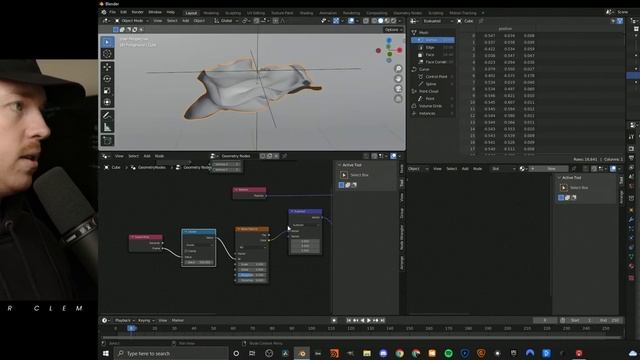
Task: Open Spotify icon on Windows taskbar
Action: [448, 353]
